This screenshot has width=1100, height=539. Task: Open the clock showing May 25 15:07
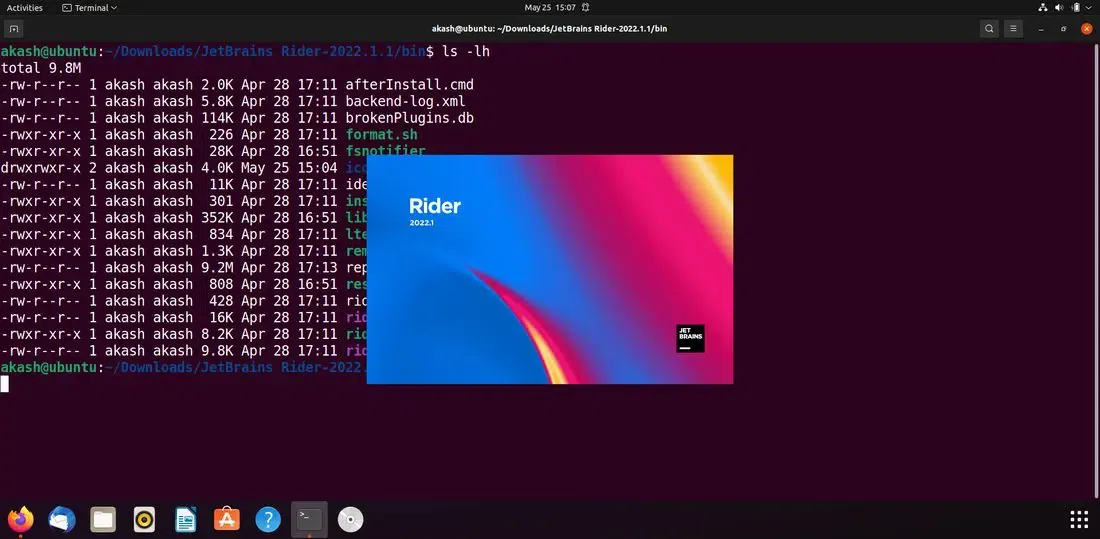[550, 8]
